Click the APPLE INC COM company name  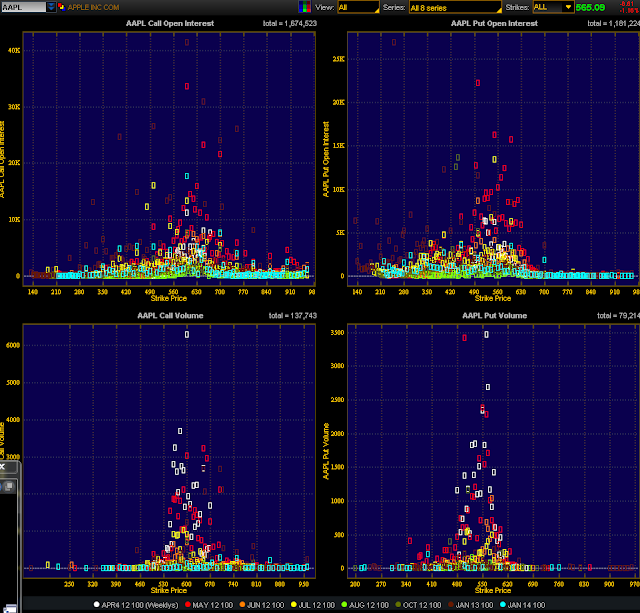tap(93, 7)
